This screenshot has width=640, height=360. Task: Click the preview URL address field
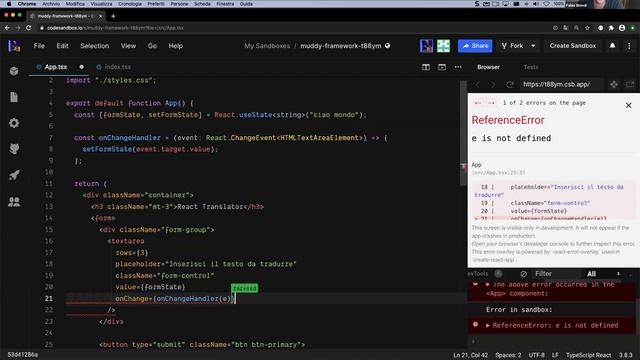tap(561, 84)
